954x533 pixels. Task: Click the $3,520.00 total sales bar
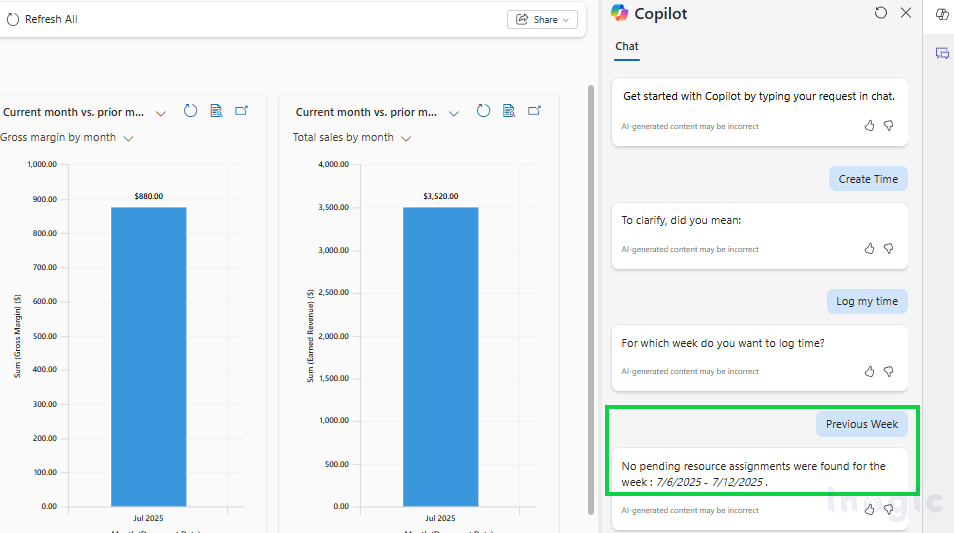point(440,357)
